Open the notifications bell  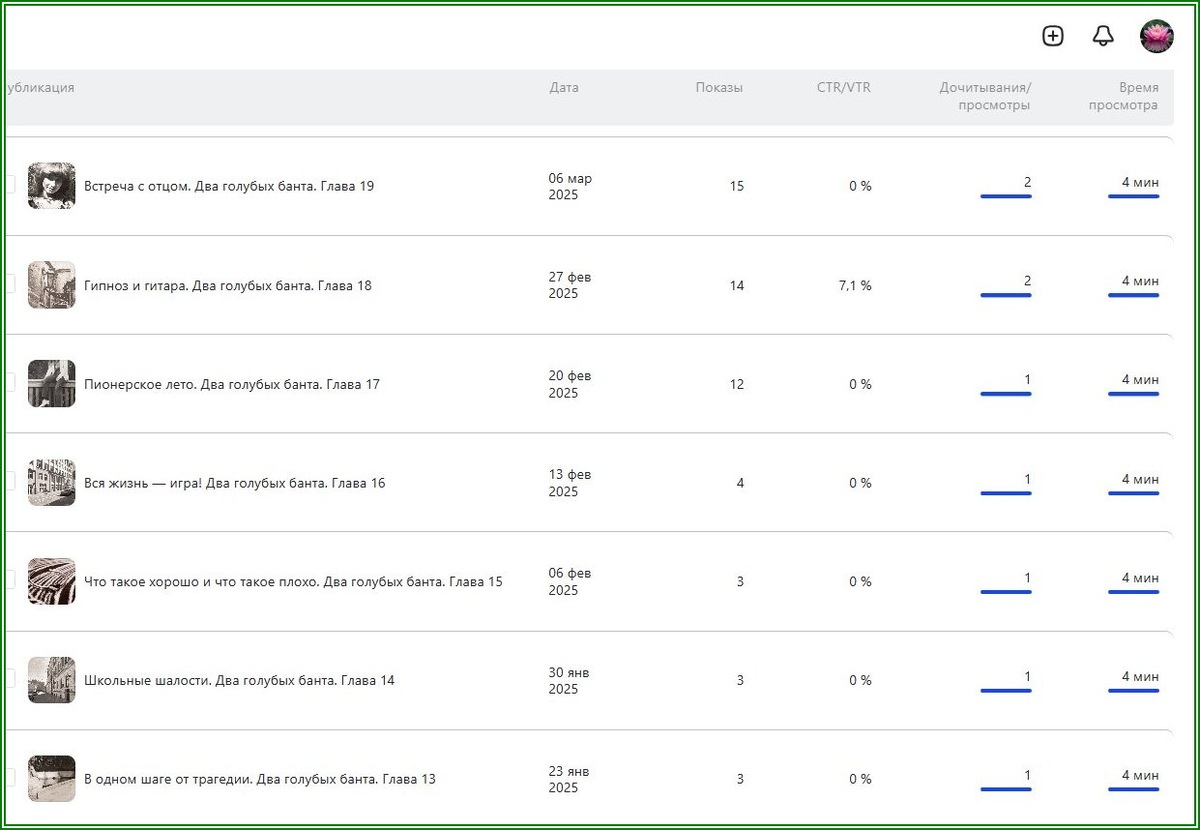pyautogui.click(x=1103, y=36)
